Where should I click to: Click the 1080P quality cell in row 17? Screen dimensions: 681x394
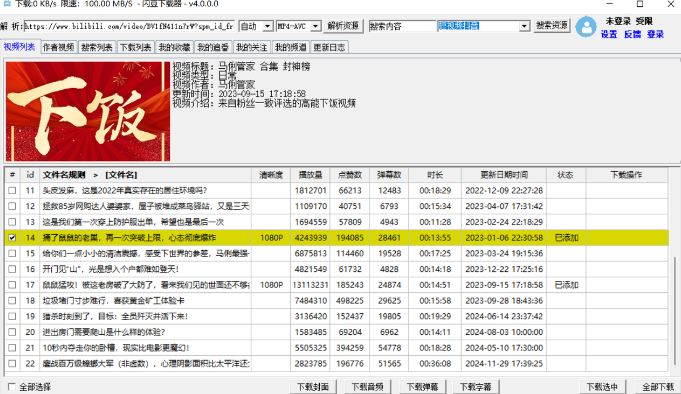[271, 285]
